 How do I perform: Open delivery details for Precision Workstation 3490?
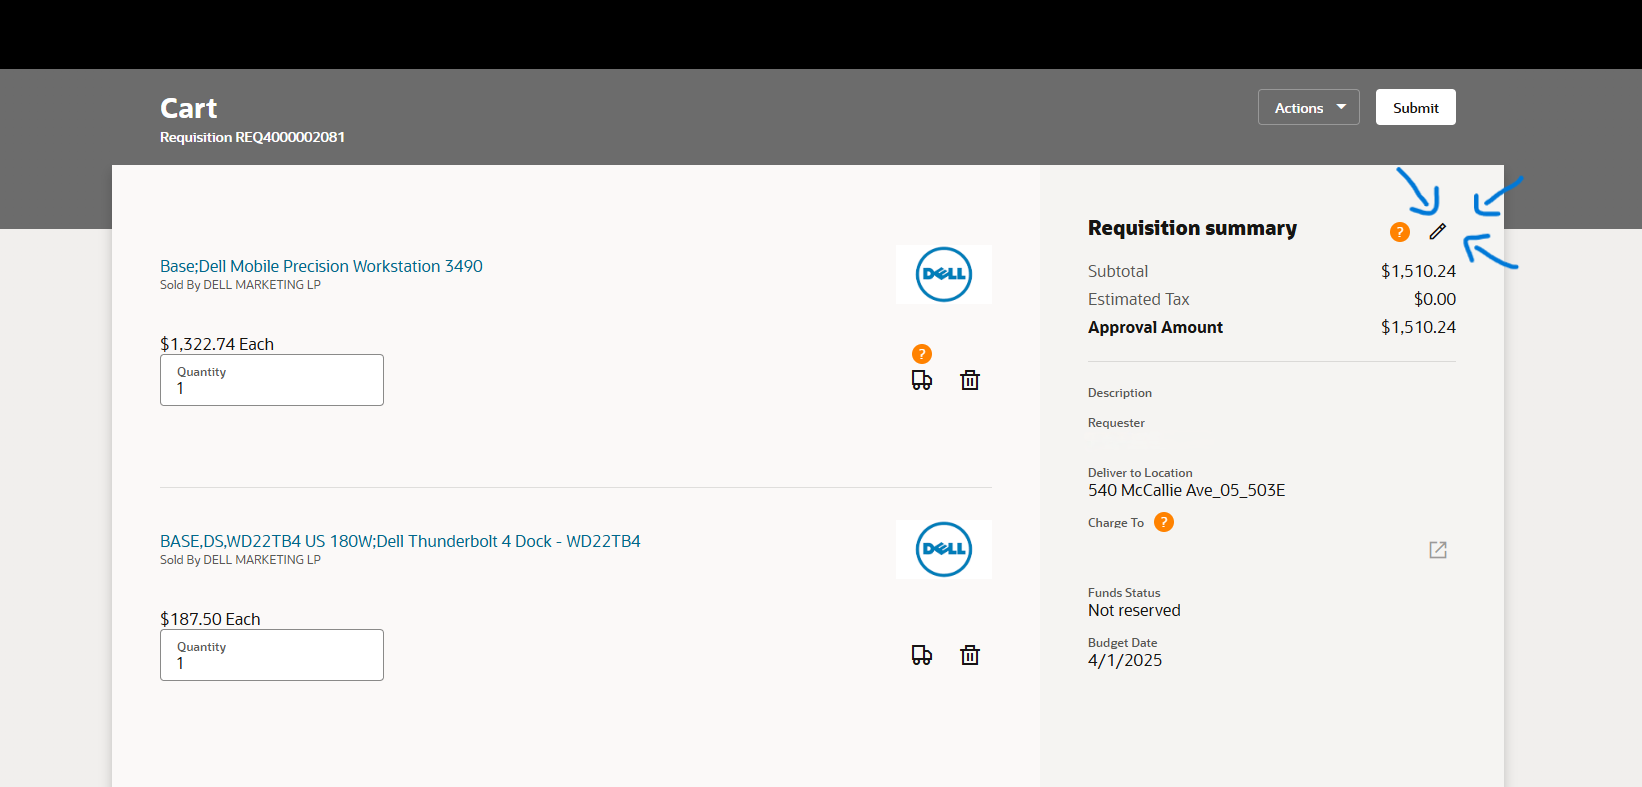click(921, 380)
